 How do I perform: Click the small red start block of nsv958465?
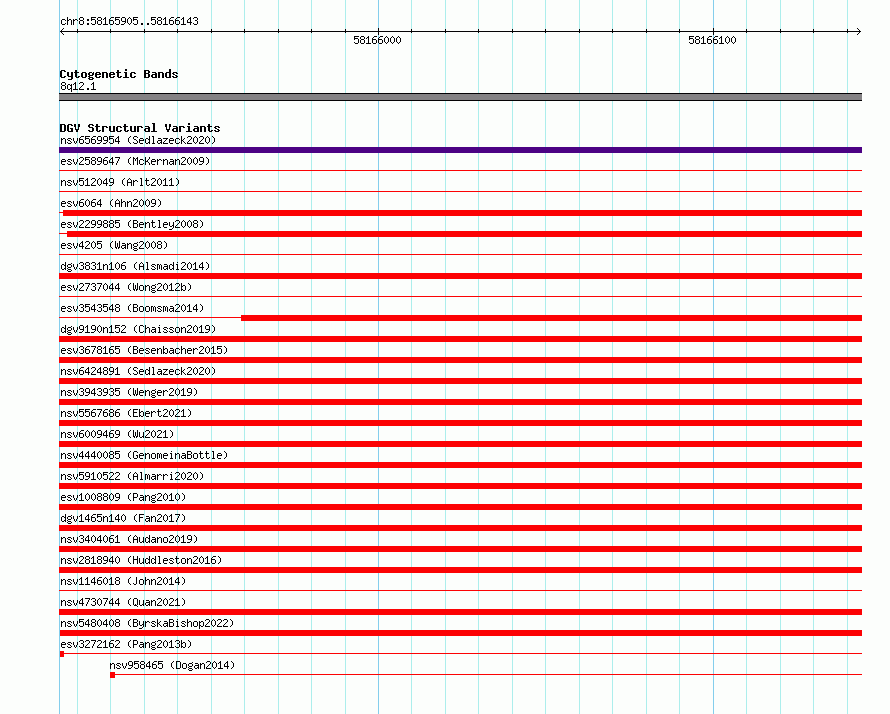[112, 675]
